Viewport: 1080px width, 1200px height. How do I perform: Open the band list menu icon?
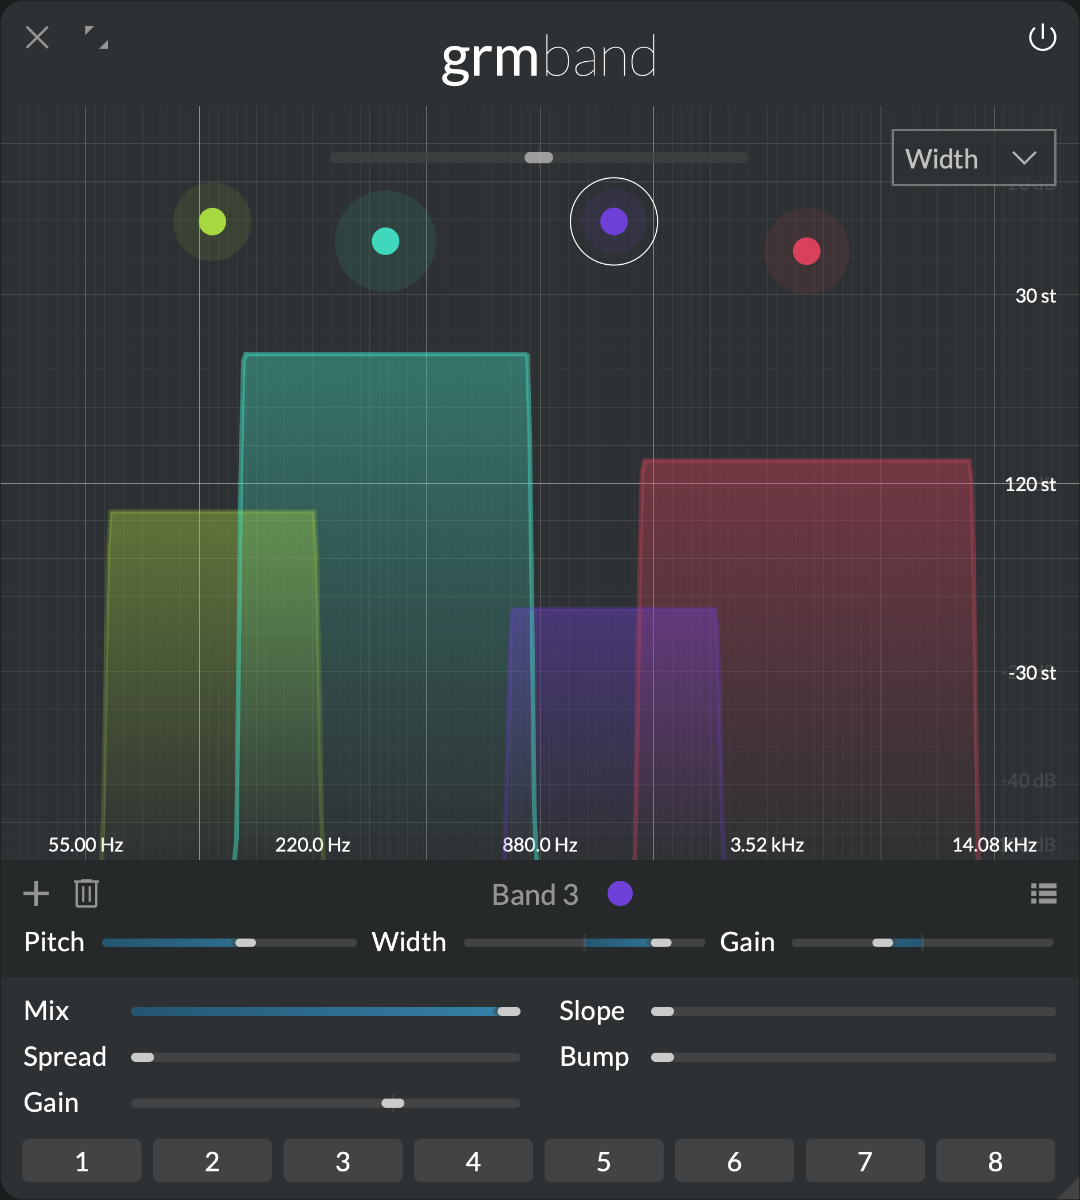point(1043,893)
